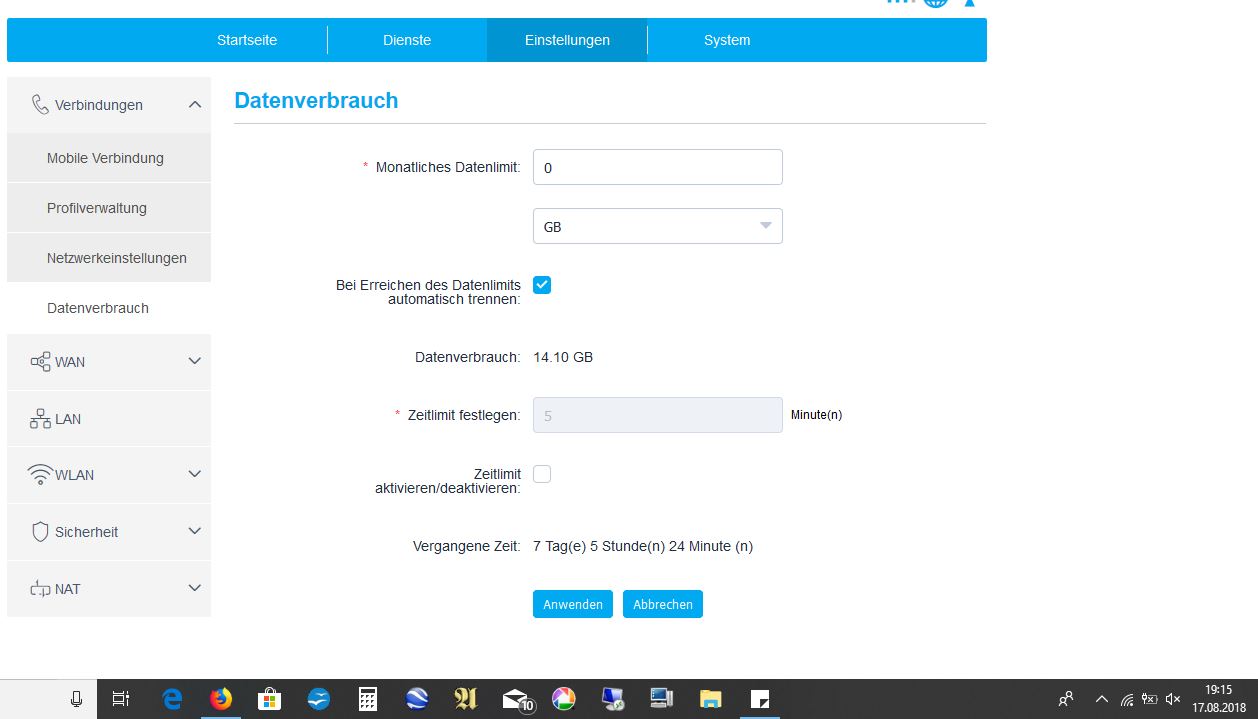Enable the Zeitlimit aktivieren checkbox
The image size is (1258, 719).
(x=542, y=474)
